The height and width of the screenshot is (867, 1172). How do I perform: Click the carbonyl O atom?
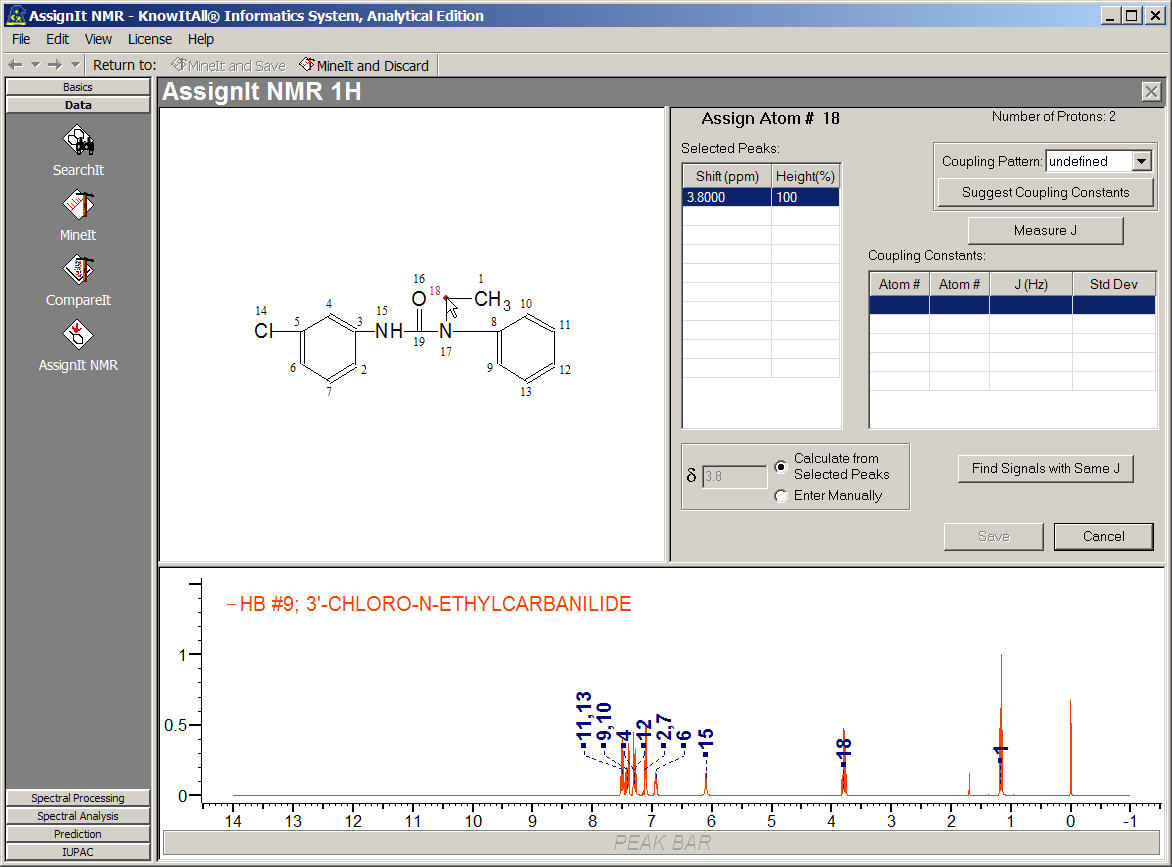point(419,299)
